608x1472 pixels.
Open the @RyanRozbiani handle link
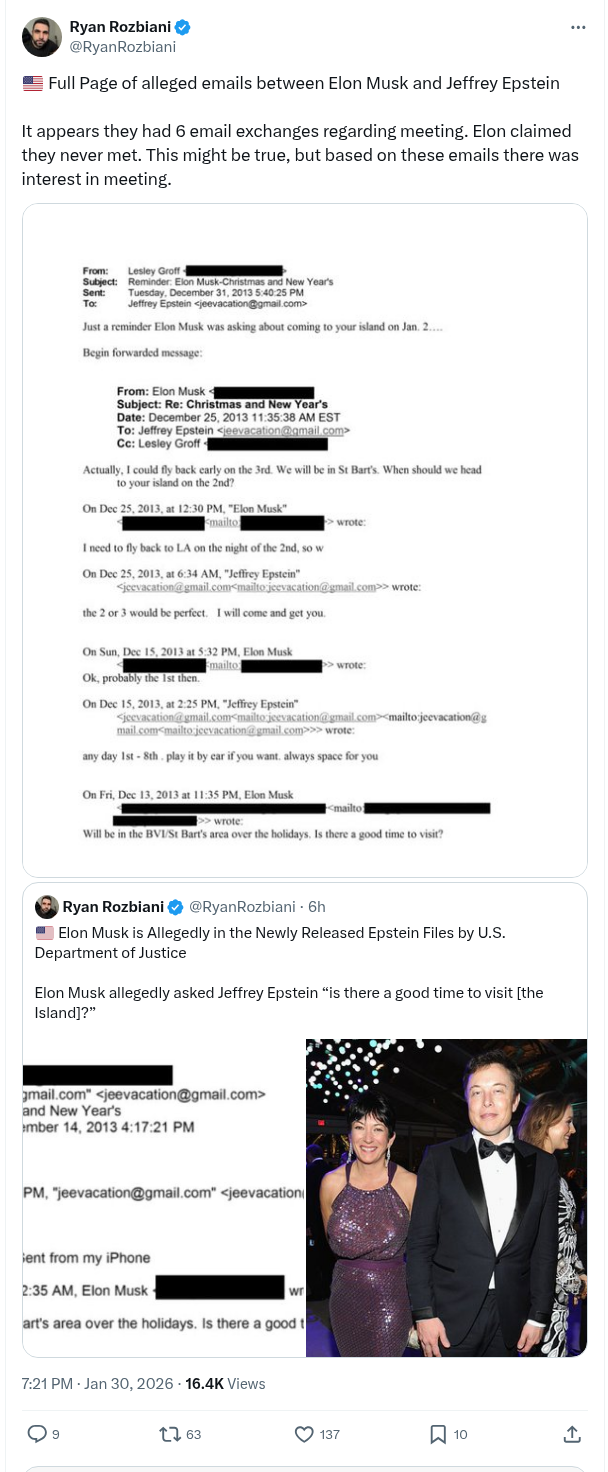click(122, 46)
